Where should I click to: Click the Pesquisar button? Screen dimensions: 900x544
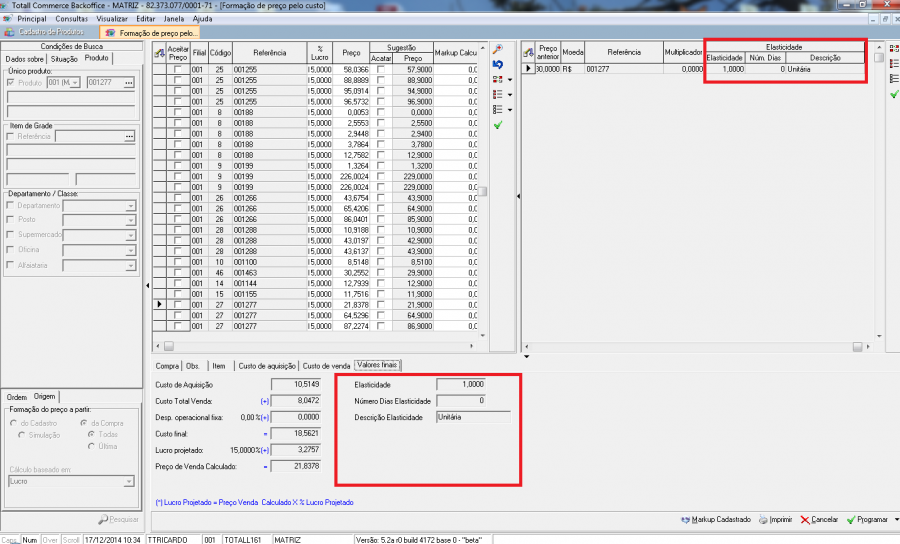[118, 520]
